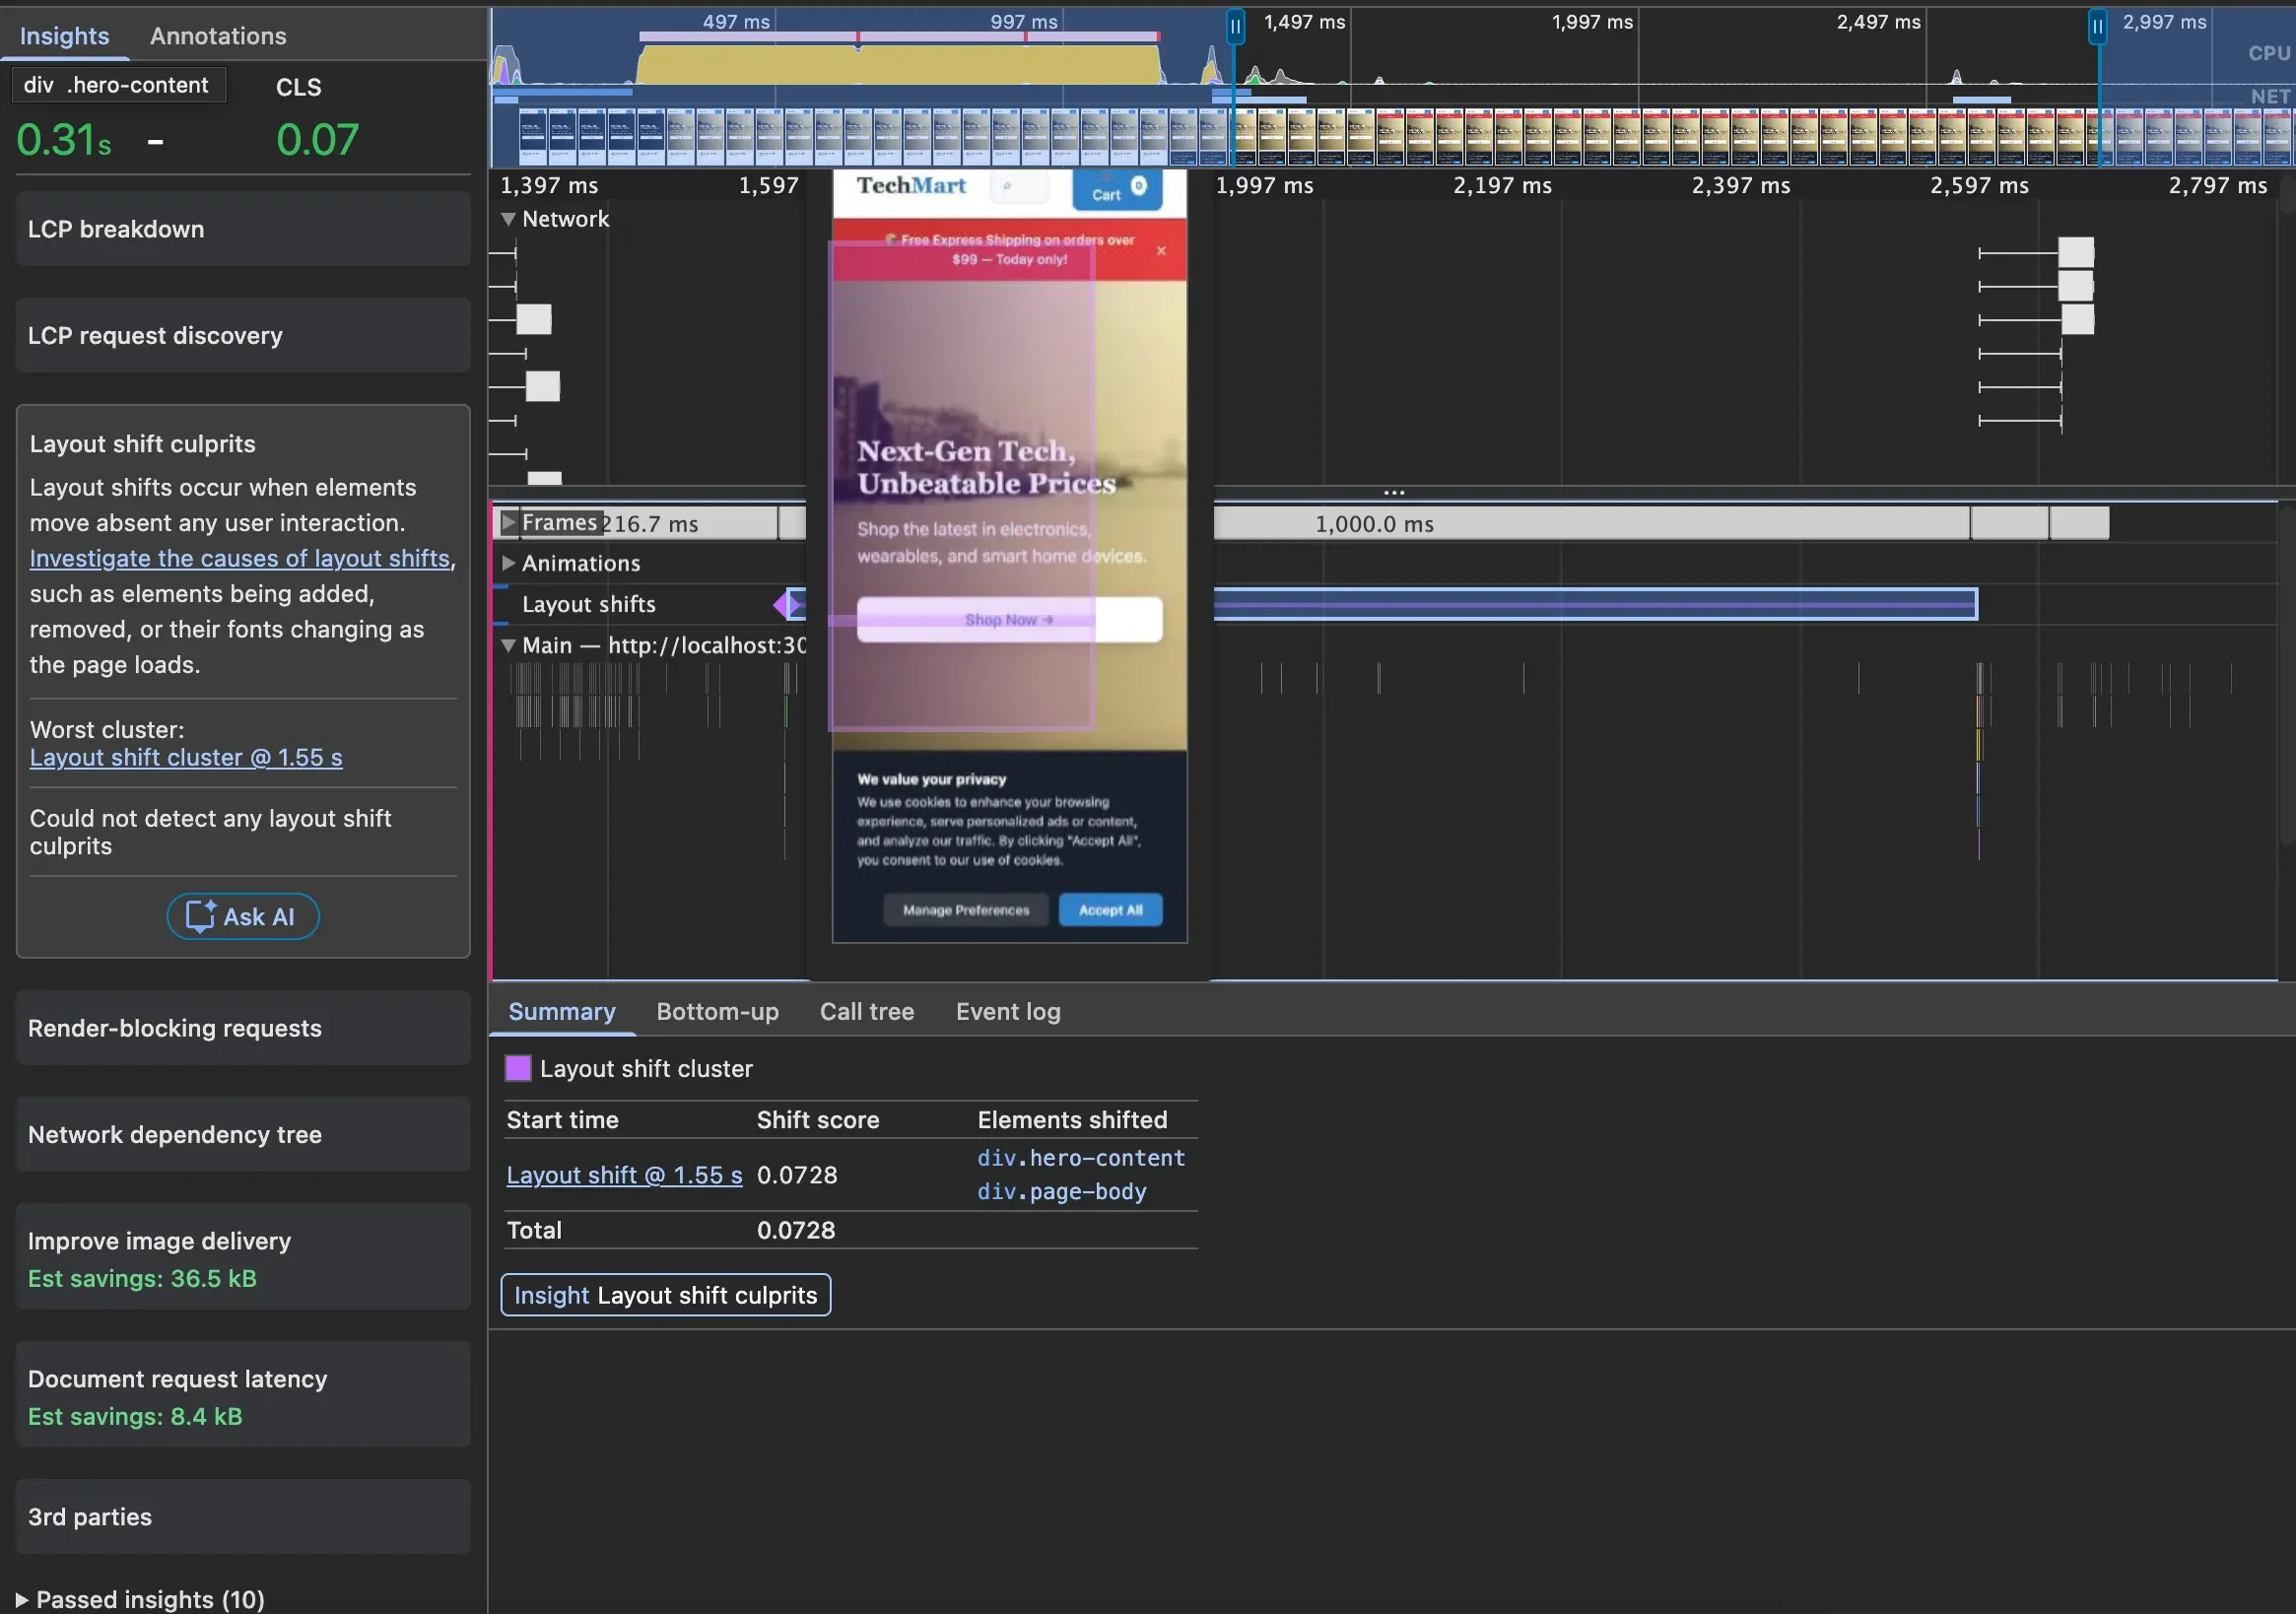This screenshot has width=2296, height=1614.
Task: Click the screenshot preview Accept All button
Action: (x=1110, y=910)
